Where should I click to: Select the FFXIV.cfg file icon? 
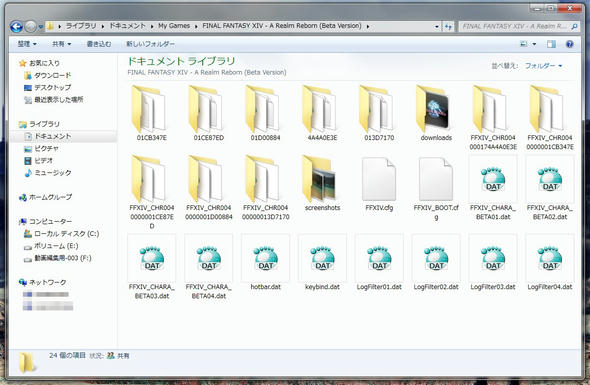379,179
